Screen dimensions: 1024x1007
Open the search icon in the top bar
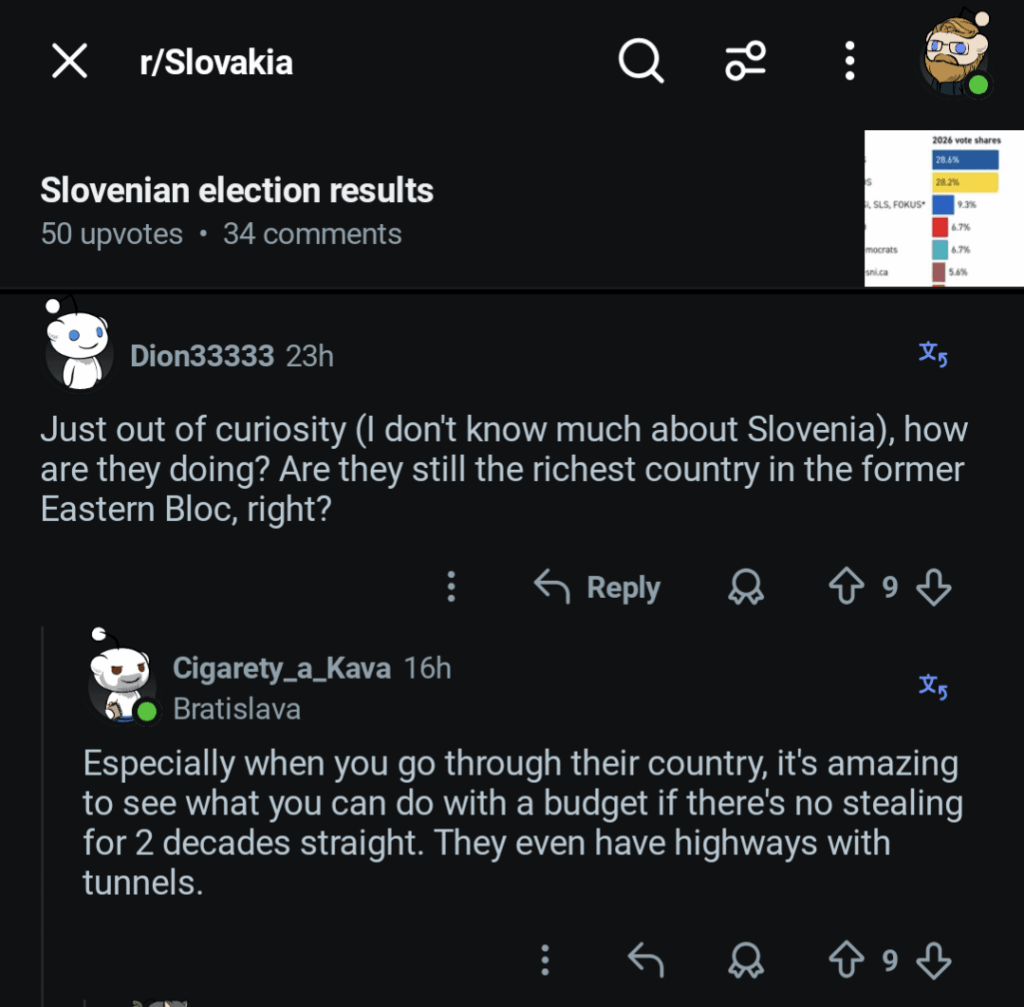tap(640, 61)
